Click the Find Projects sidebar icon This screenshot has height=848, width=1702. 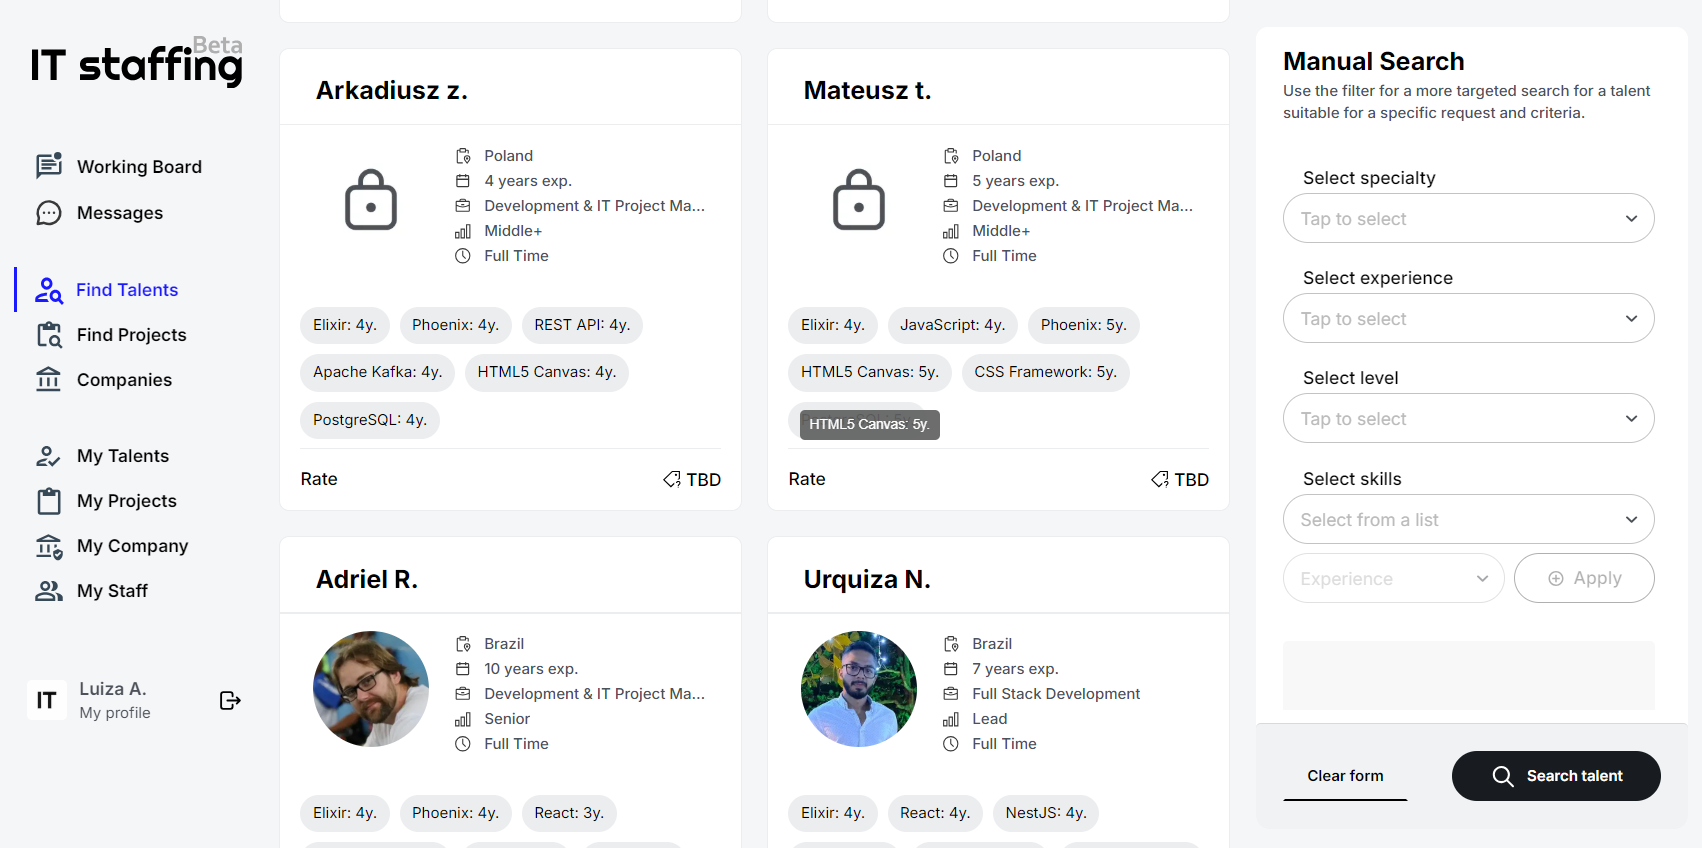pos(49,335)
